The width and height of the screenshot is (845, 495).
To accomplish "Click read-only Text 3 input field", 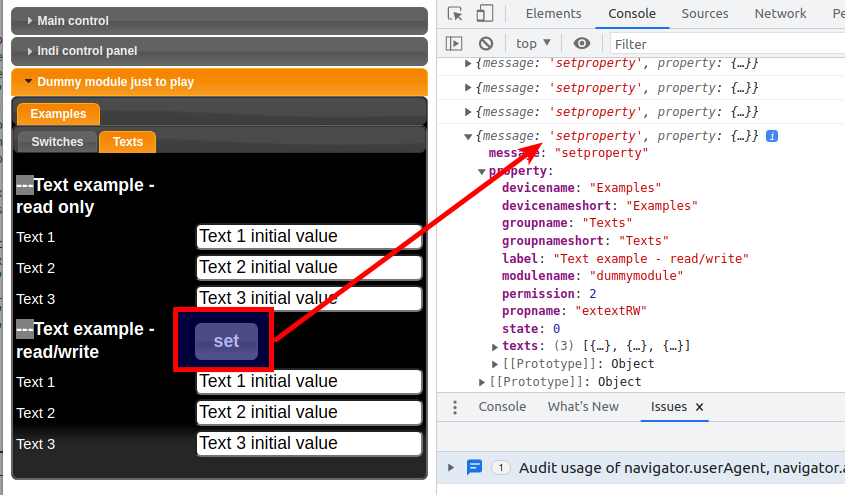I will click(309, 298).
